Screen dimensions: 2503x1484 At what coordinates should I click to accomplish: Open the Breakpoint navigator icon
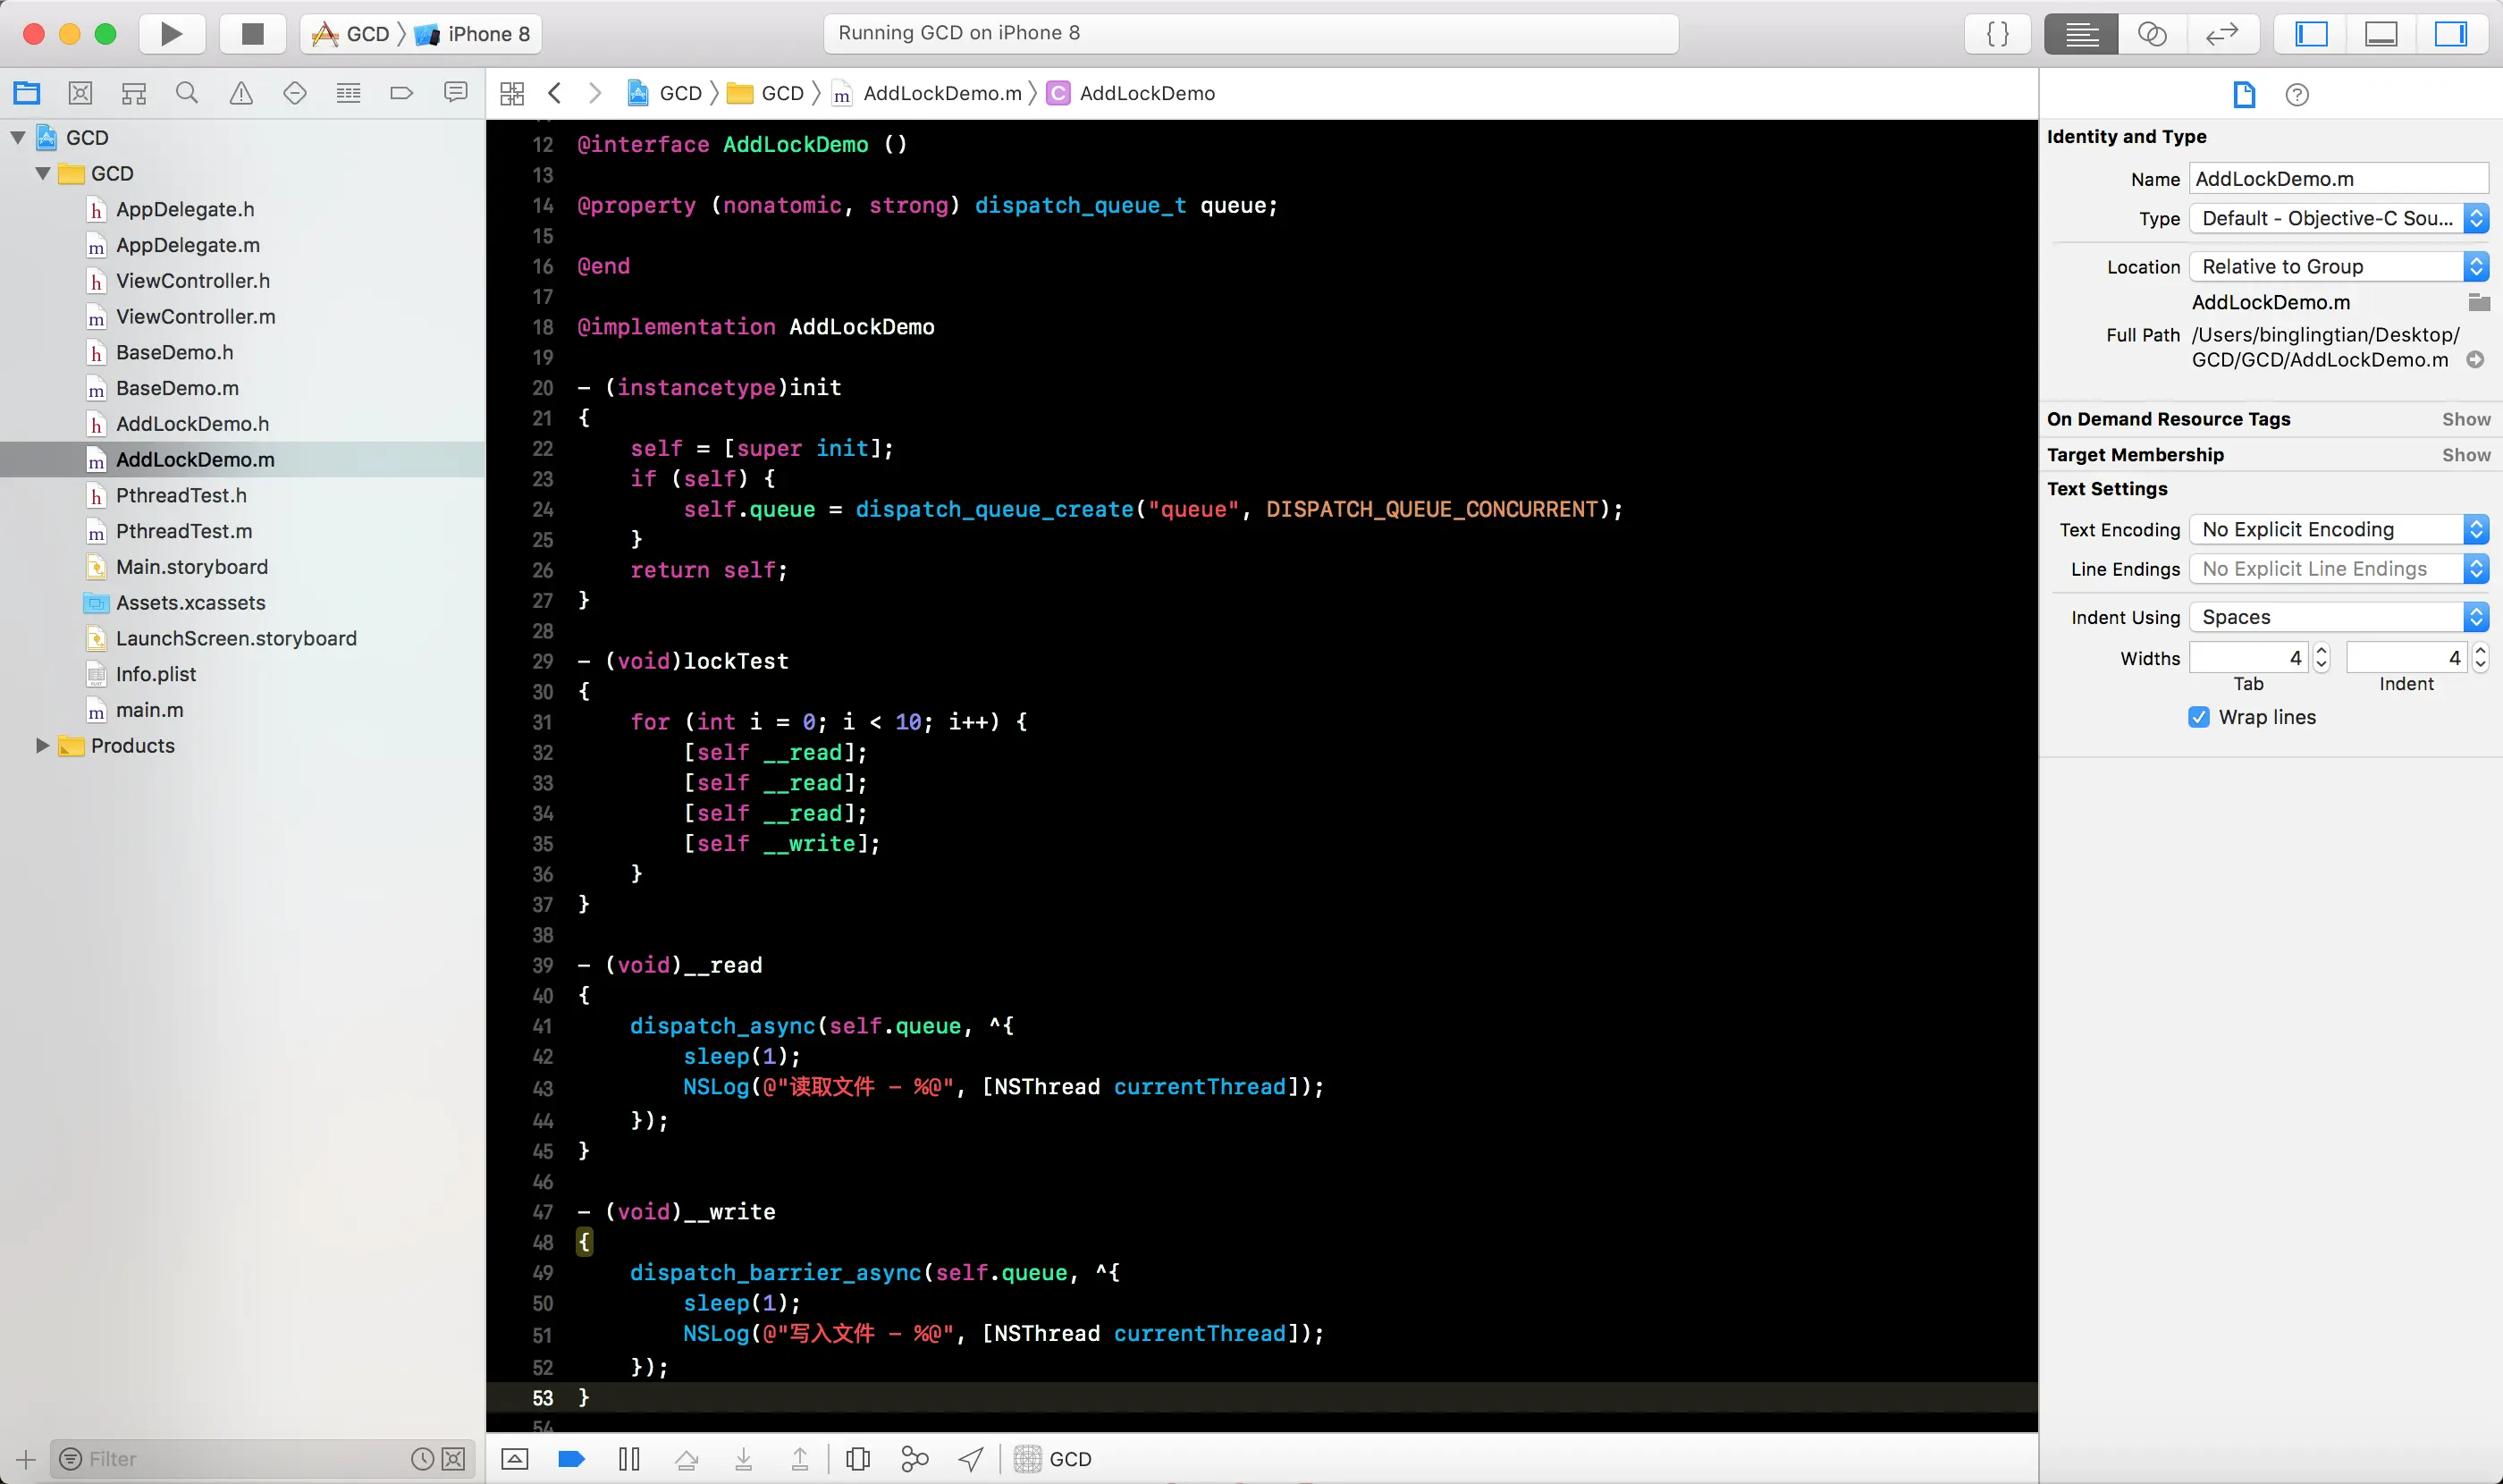tap(401, 93)
